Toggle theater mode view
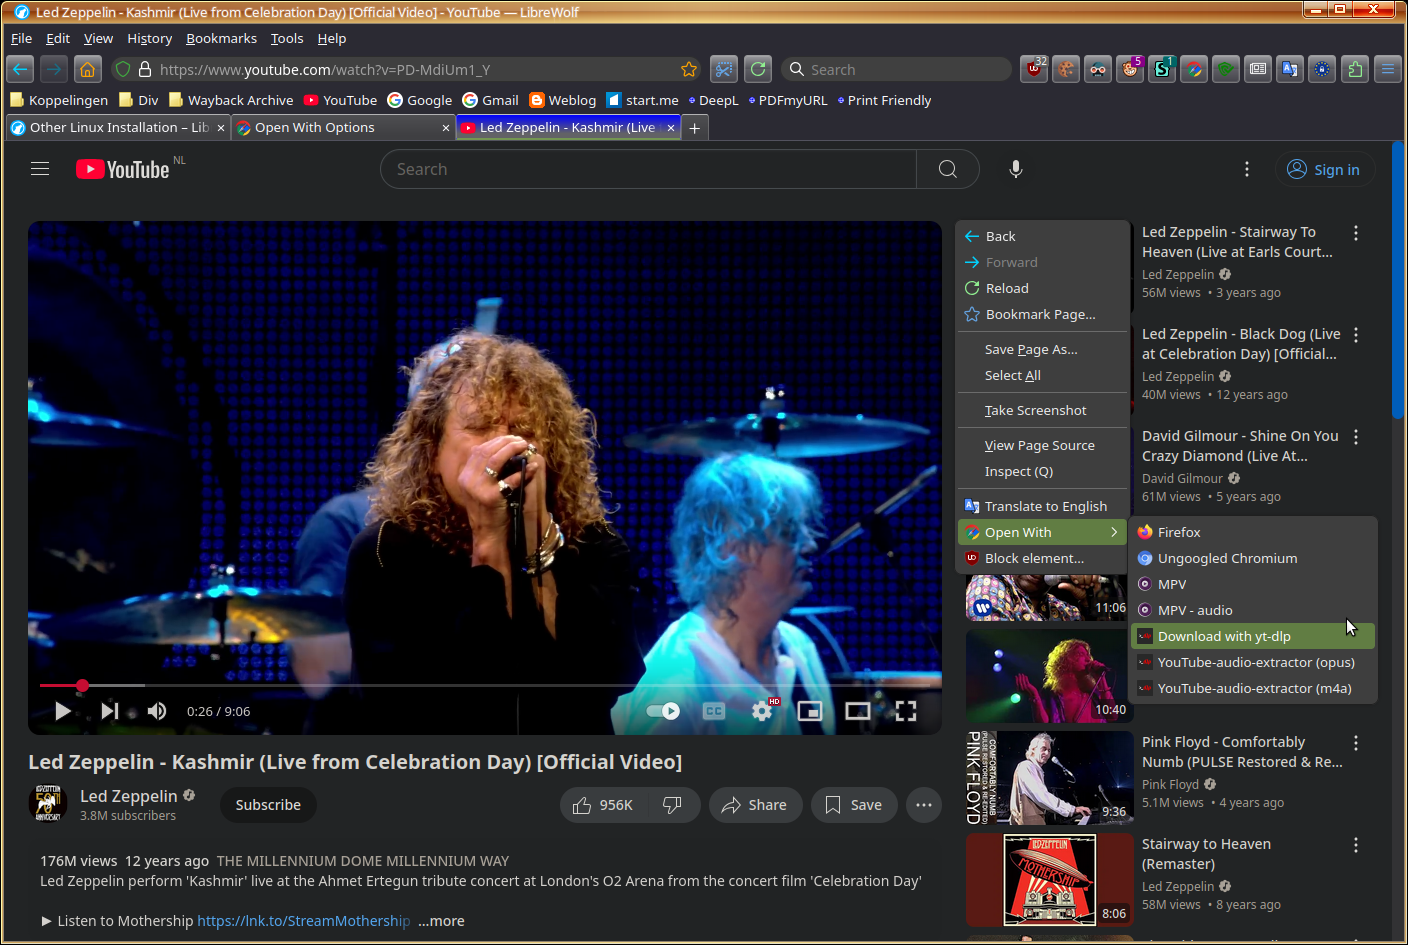 858,711
